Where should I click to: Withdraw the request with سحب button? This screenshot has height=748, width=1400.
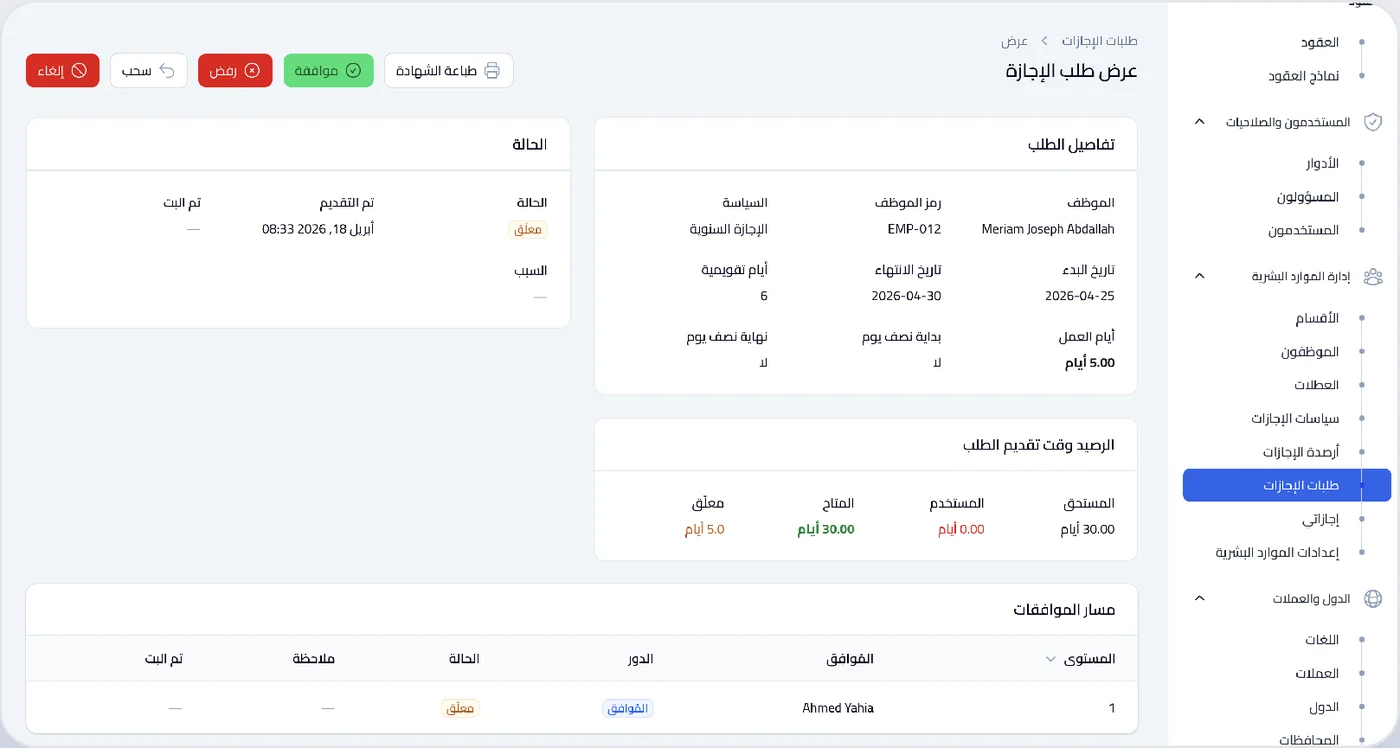(149, 71)
